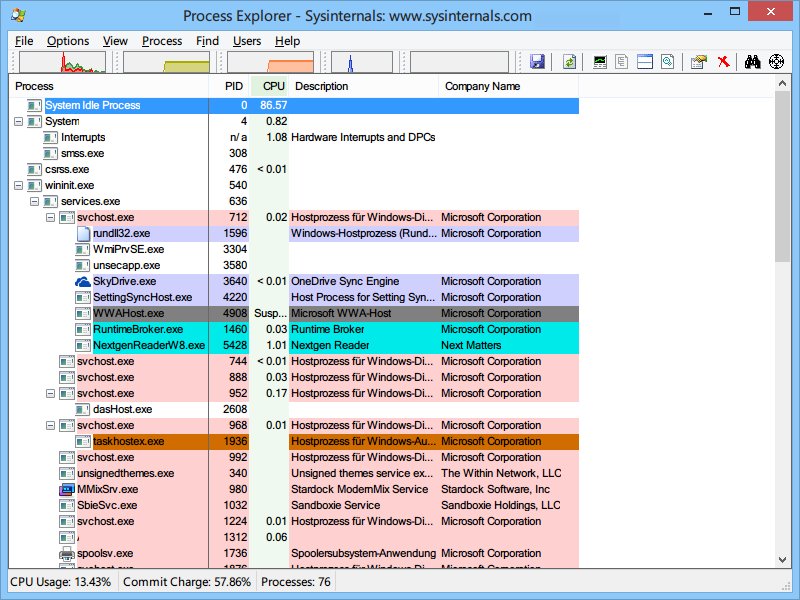Click the spoolsv.exe printer icon

(x=67, y=553)
